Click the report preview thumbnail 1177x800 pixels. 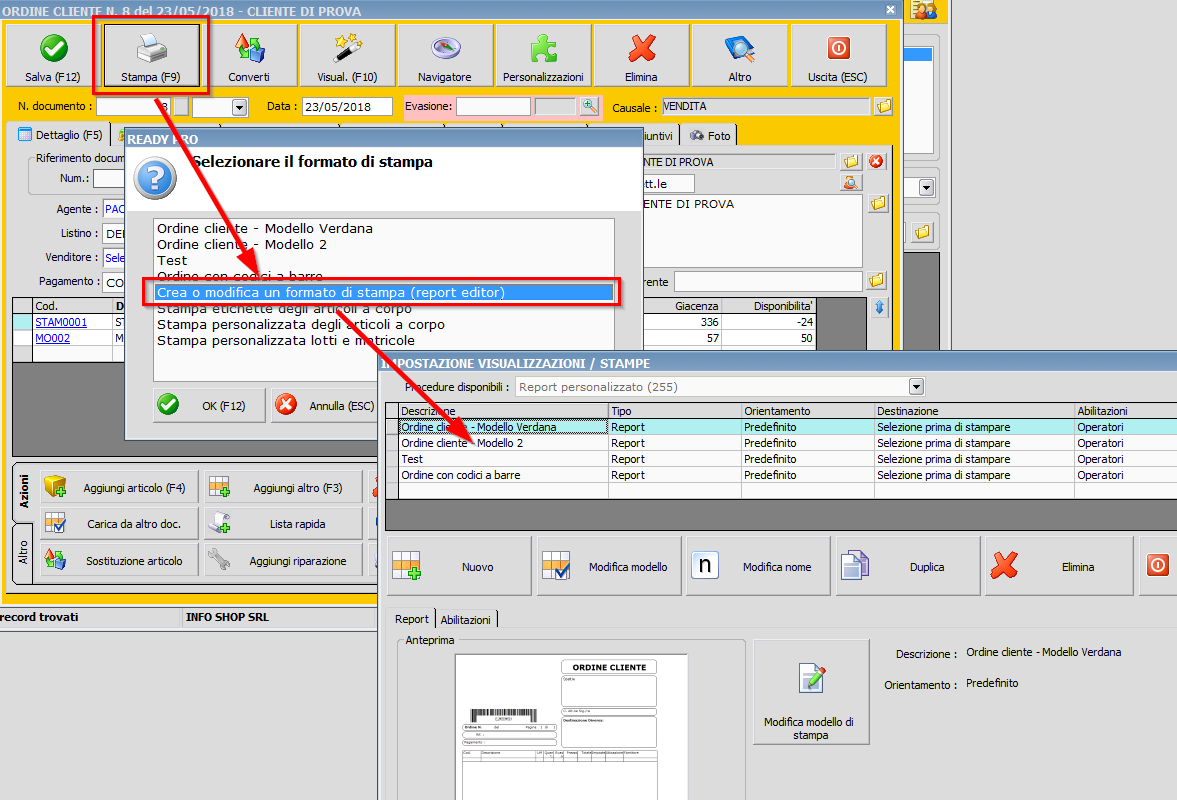click(x=571, y=726)
